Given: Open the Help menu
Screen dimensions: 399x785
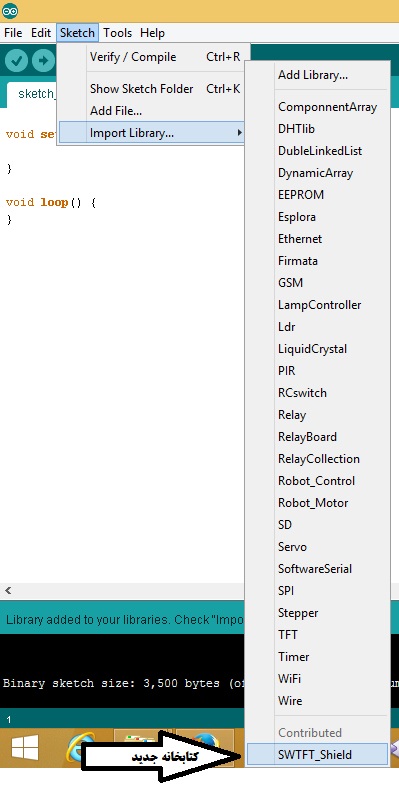Looking at the screenshot, I should click(152, 33).
